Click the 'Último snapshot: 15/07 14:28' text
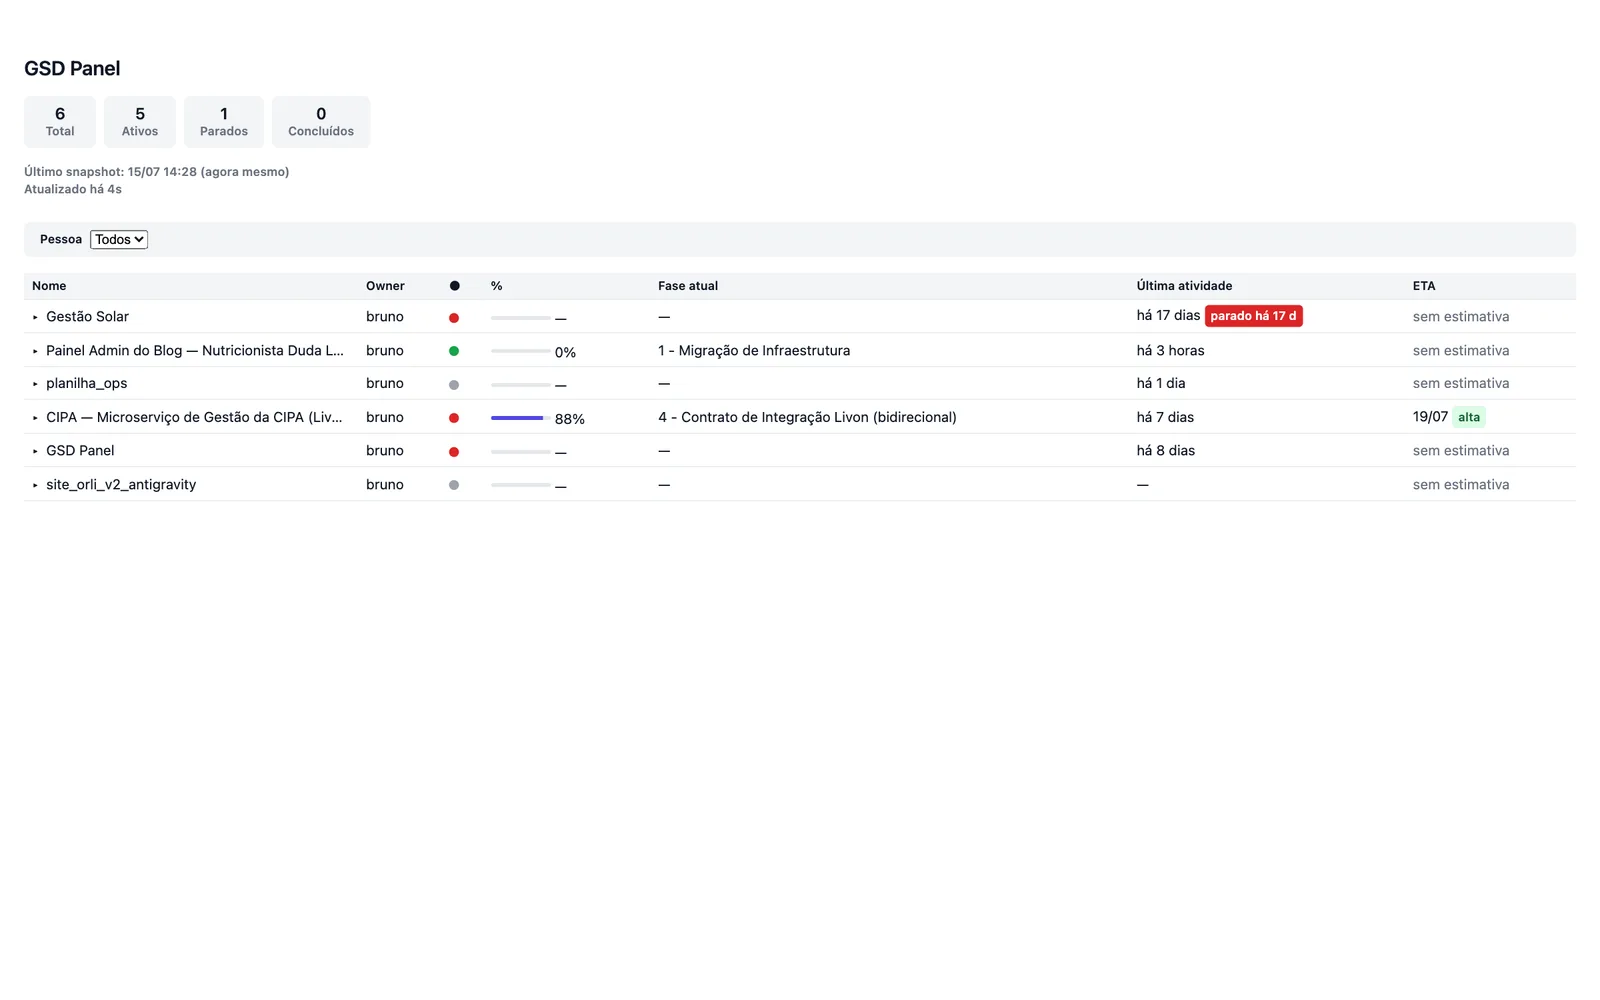 (x=157, y=172)
